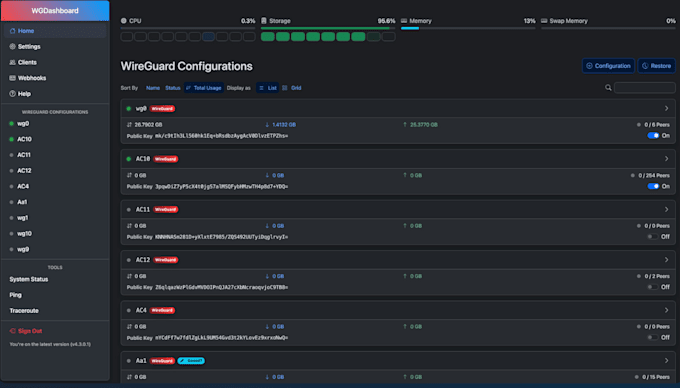Click the Help question mark icon
This screenshot has width=680, height=388.
click(13, 94)
